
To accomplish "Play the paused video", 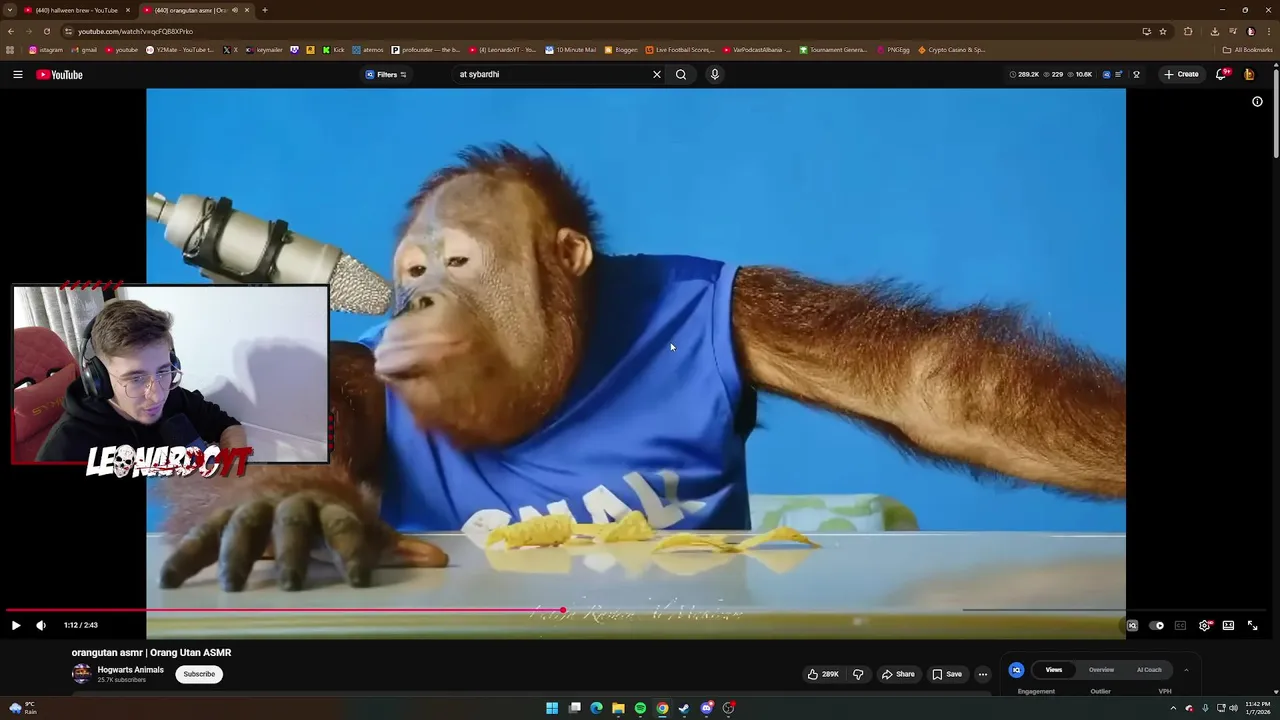I will (x=16, y=625).
